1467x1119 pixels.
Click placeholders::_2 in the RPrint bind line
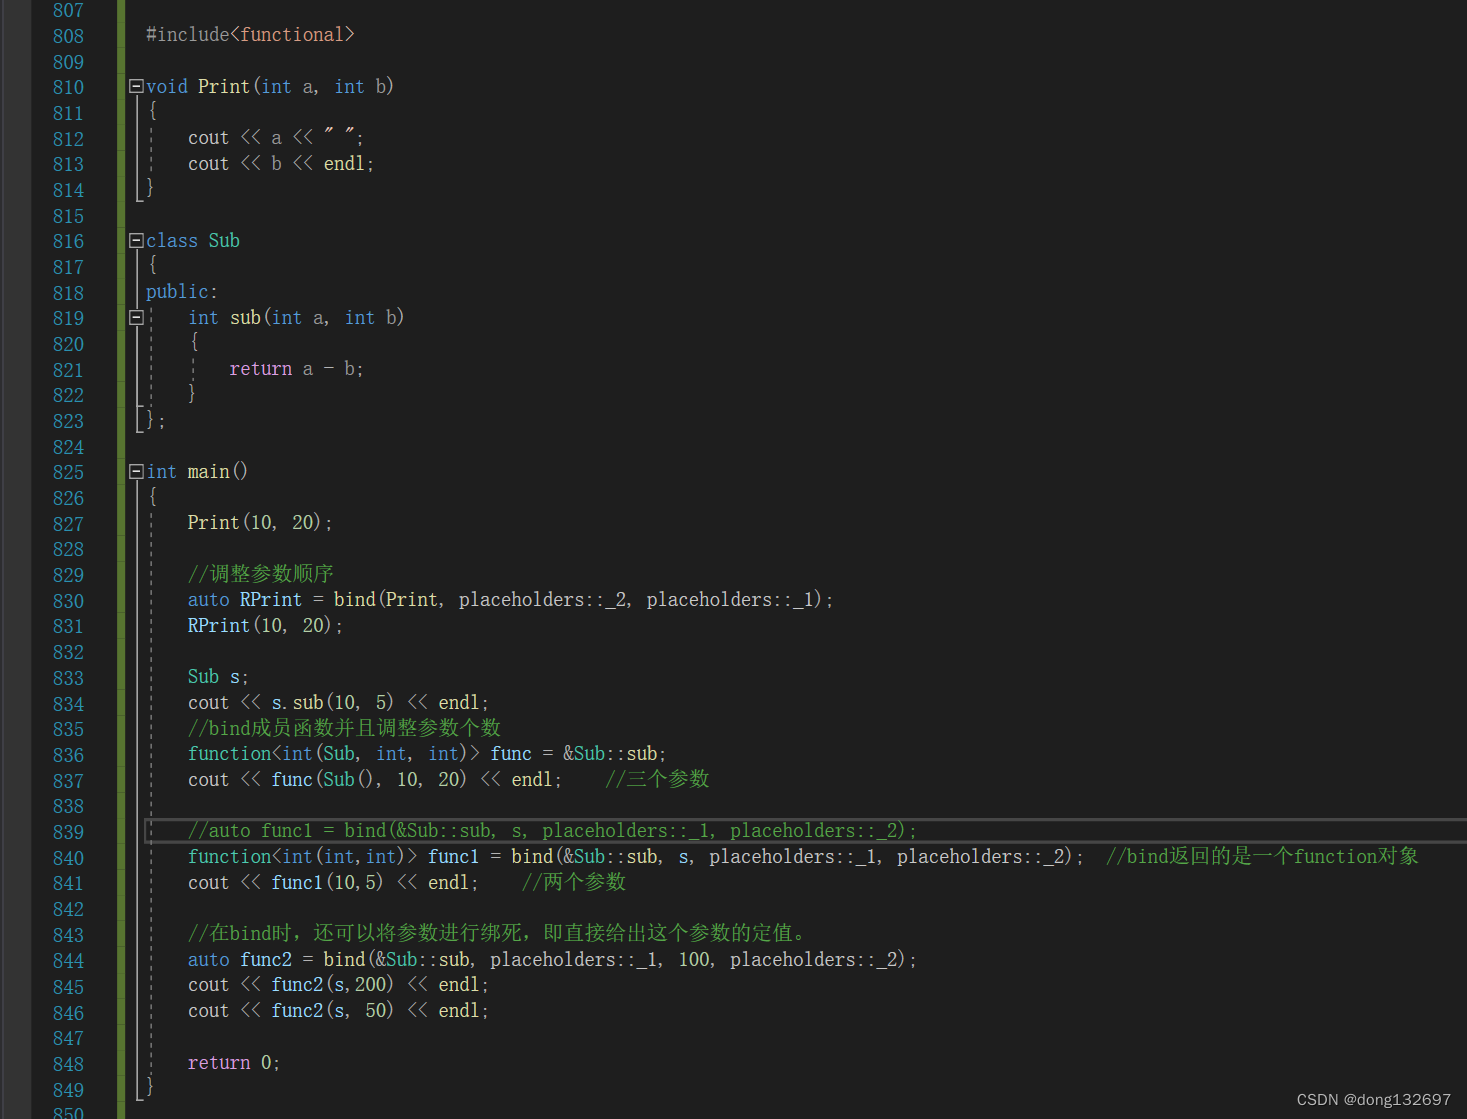[x=543, y=600]
